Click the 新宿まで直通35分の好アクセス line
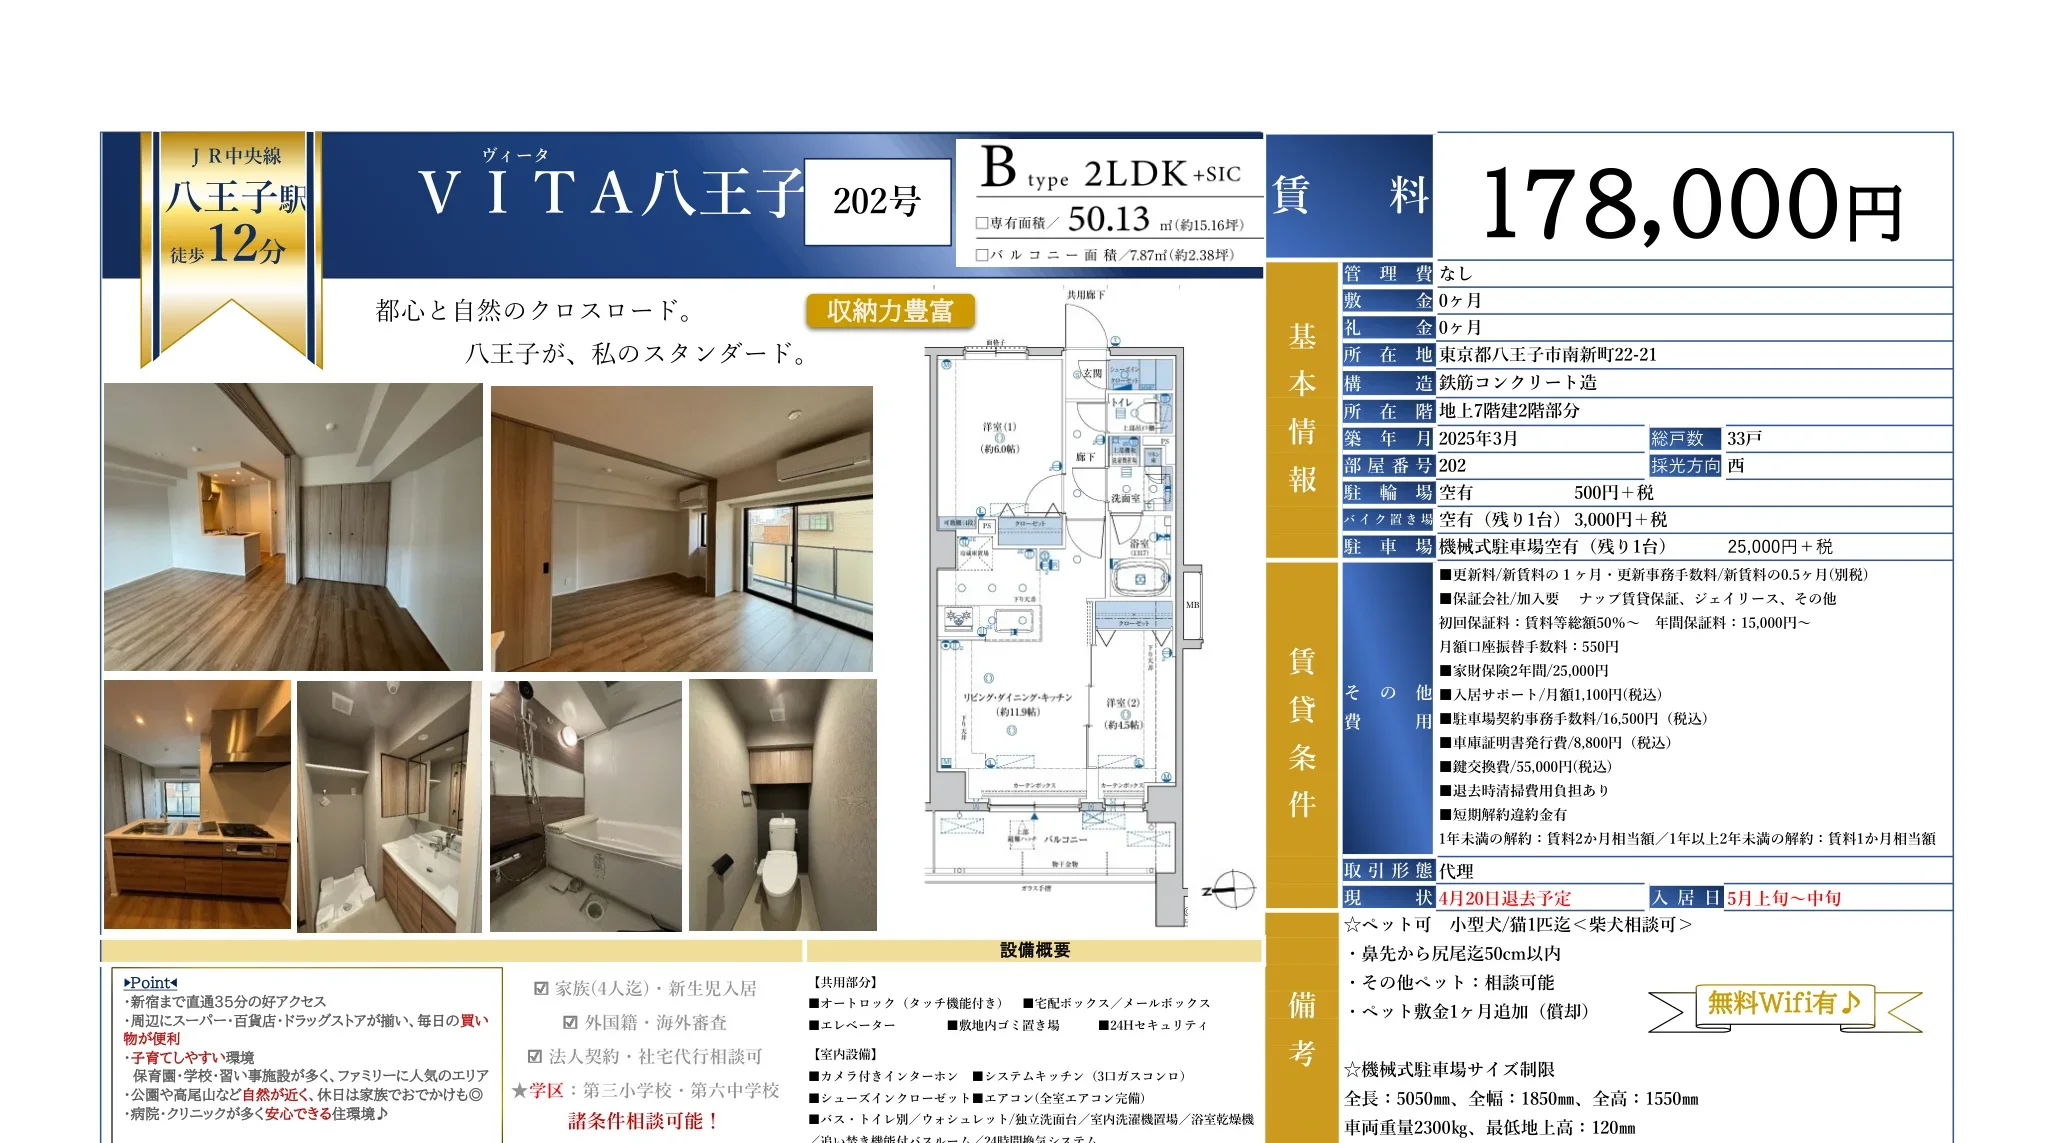2056x1143 pixels. click(225, 1002)
